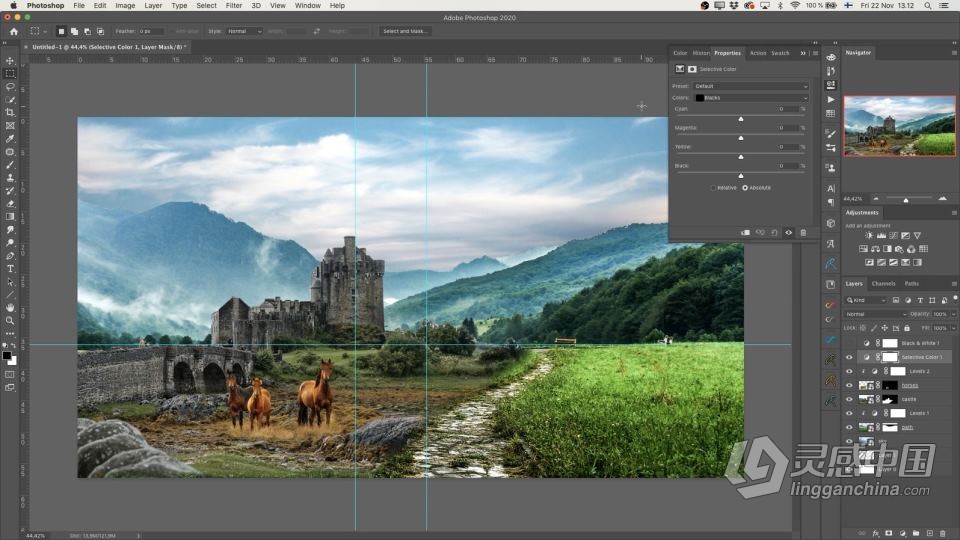Hide the Levels 2 layer

[x=849, y=371]
